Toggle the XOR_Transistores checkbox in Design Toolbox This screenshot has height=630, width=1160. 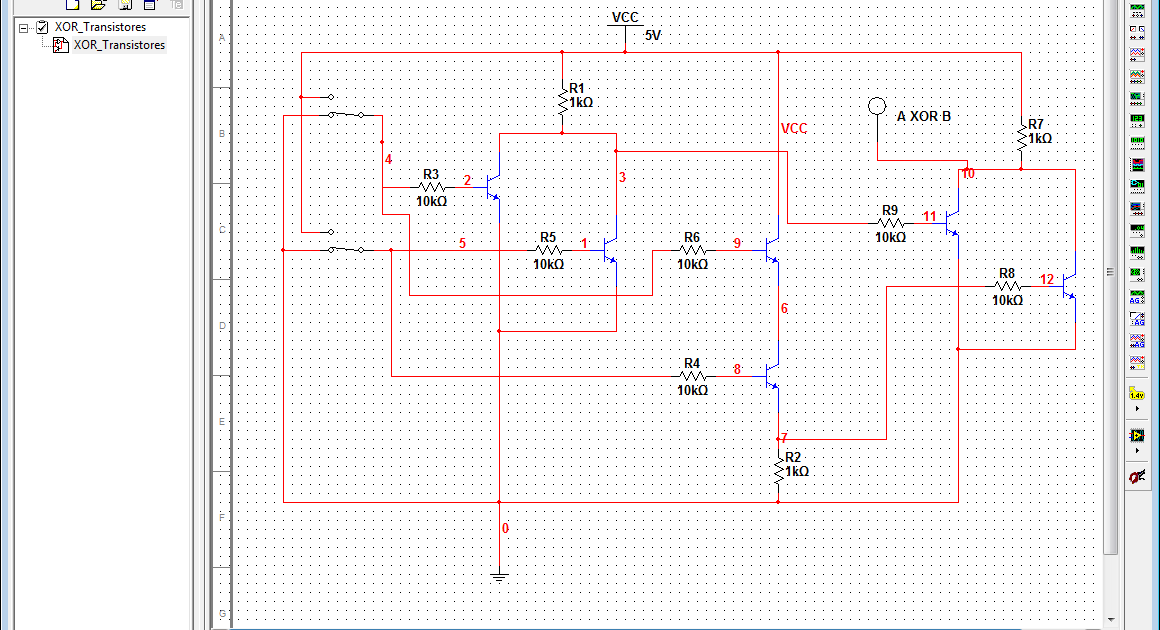click(41, 27)
